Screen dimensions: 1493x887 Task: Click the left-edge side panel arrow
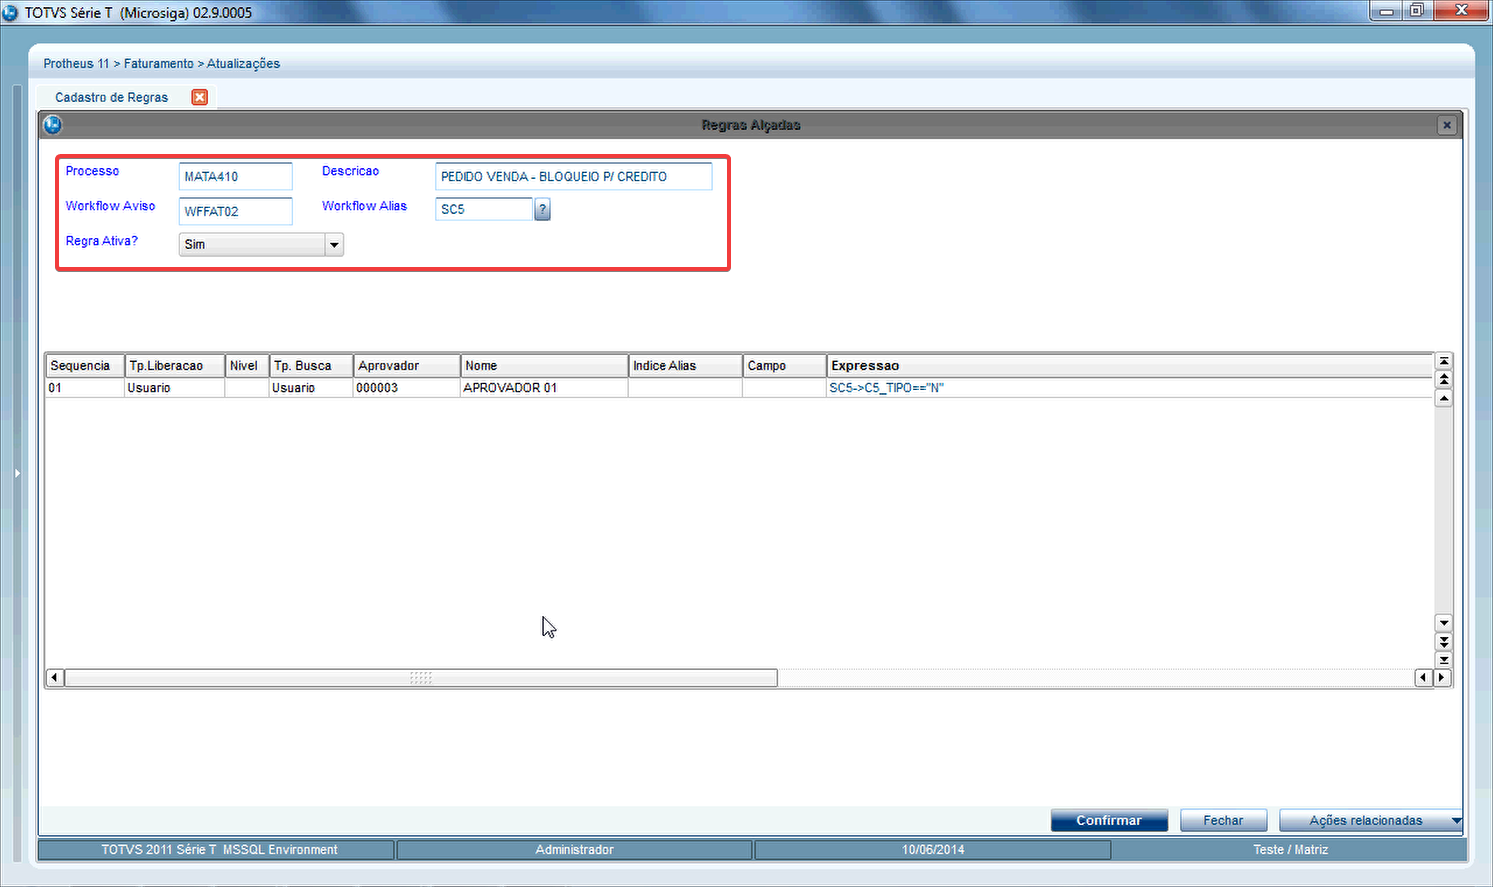[x=17, y=473]
